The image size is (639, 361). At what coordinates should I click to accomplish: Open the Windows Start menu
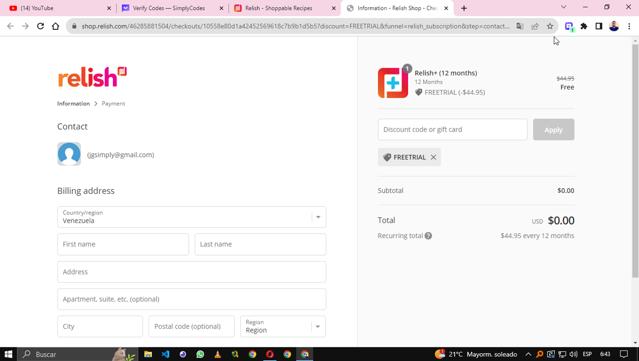click(x=8, y=354)
